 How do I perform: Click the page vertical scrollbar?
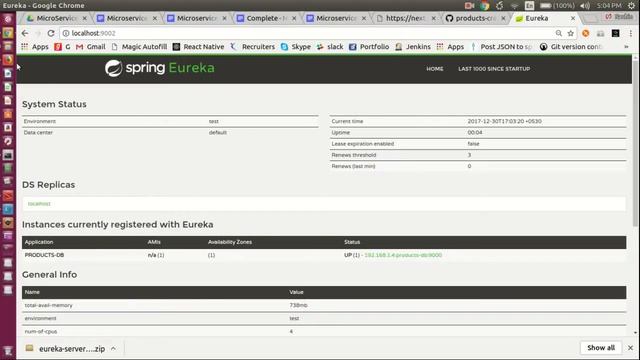pos(636,145)
